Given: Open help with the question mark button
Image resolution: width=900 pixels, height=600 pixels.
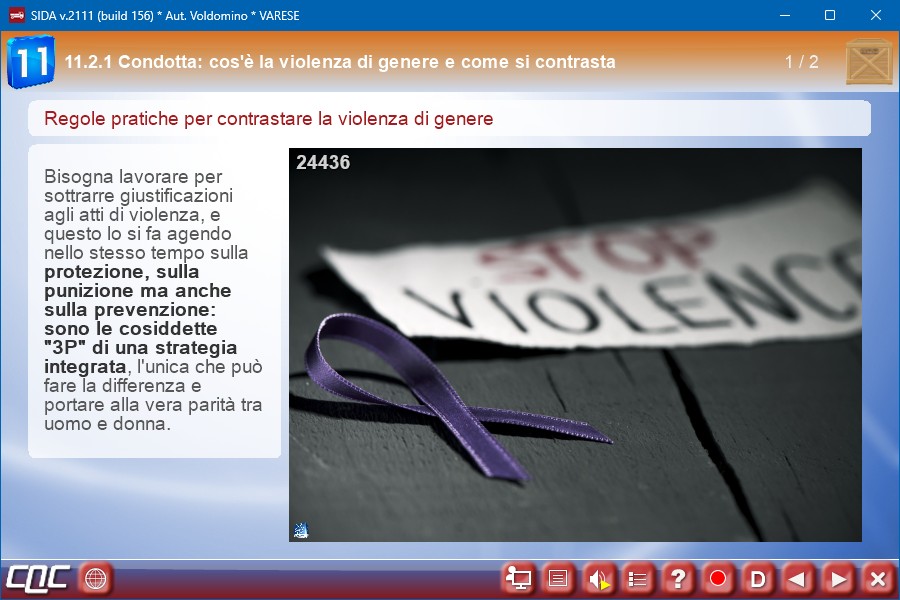Looking at the screenshot, I should click(678, 578).
